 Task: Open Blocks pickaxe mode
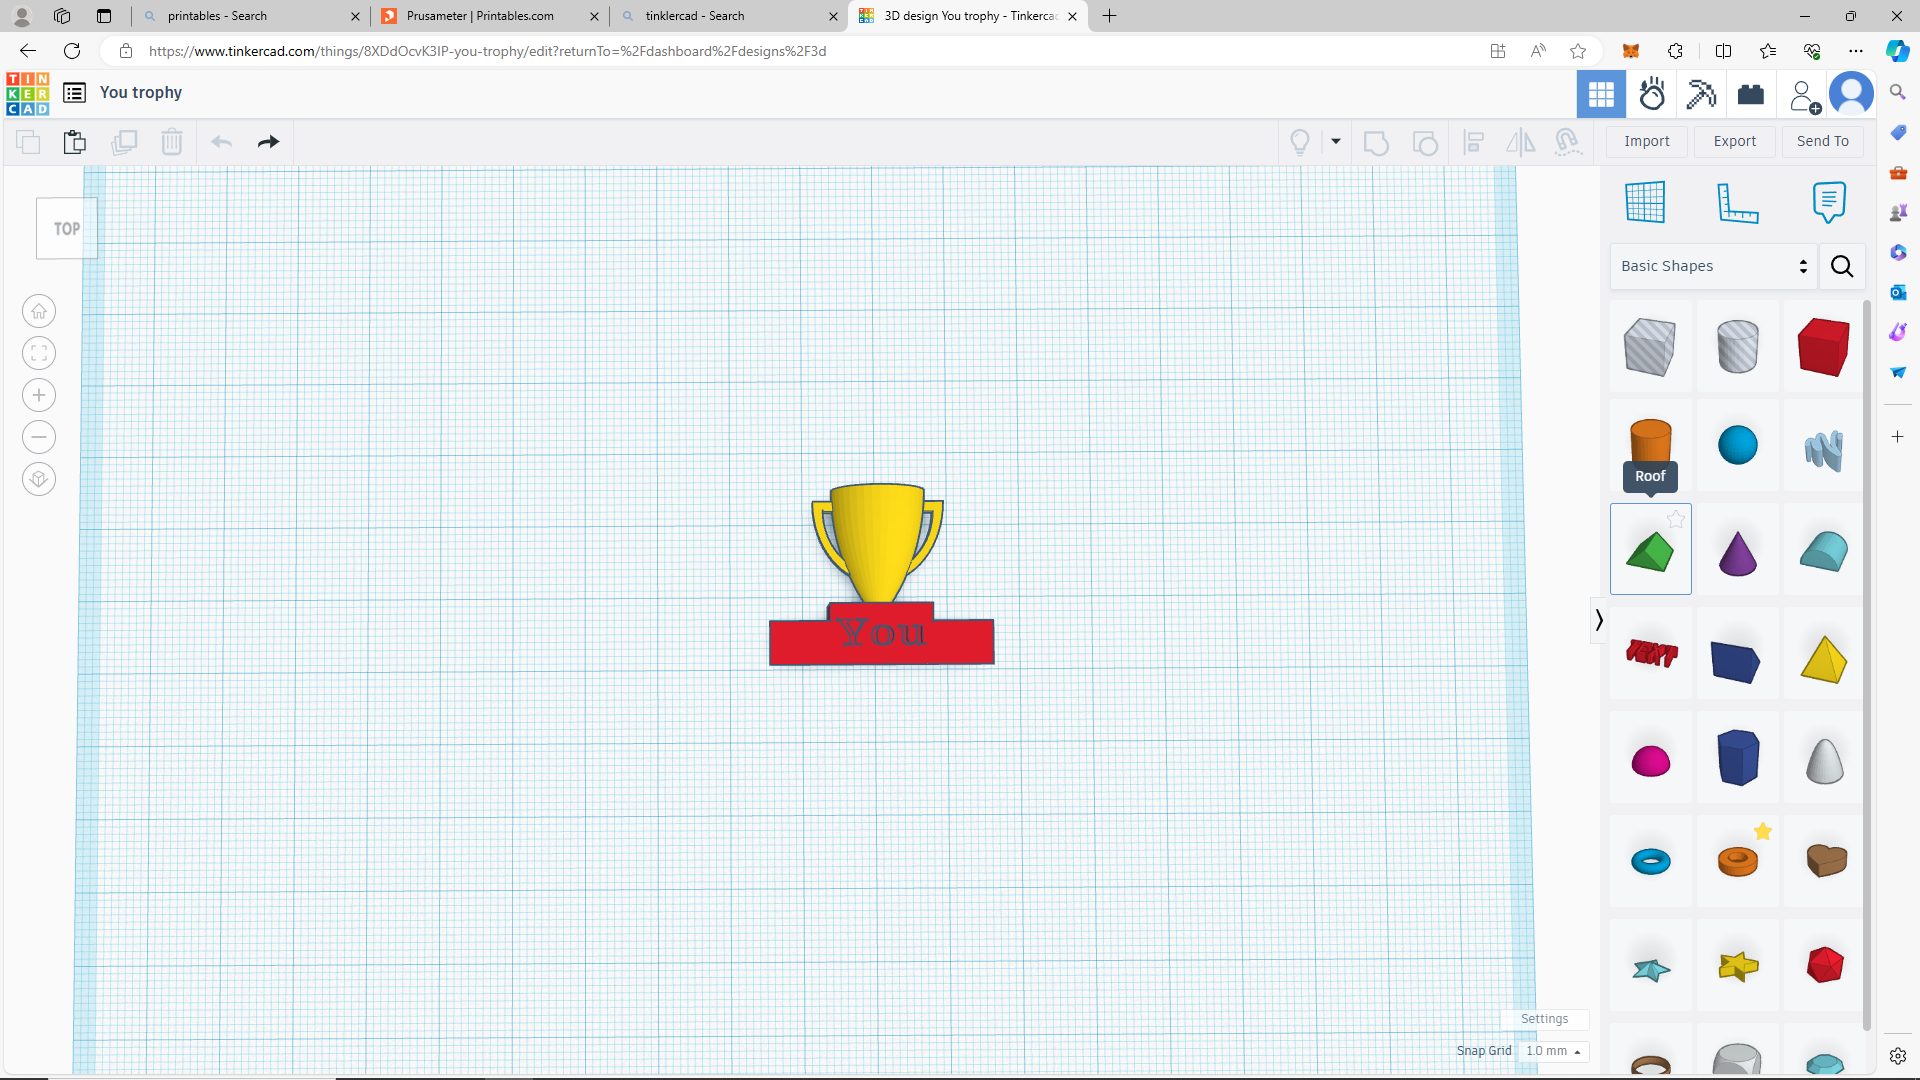click(x=1701, y=95)
